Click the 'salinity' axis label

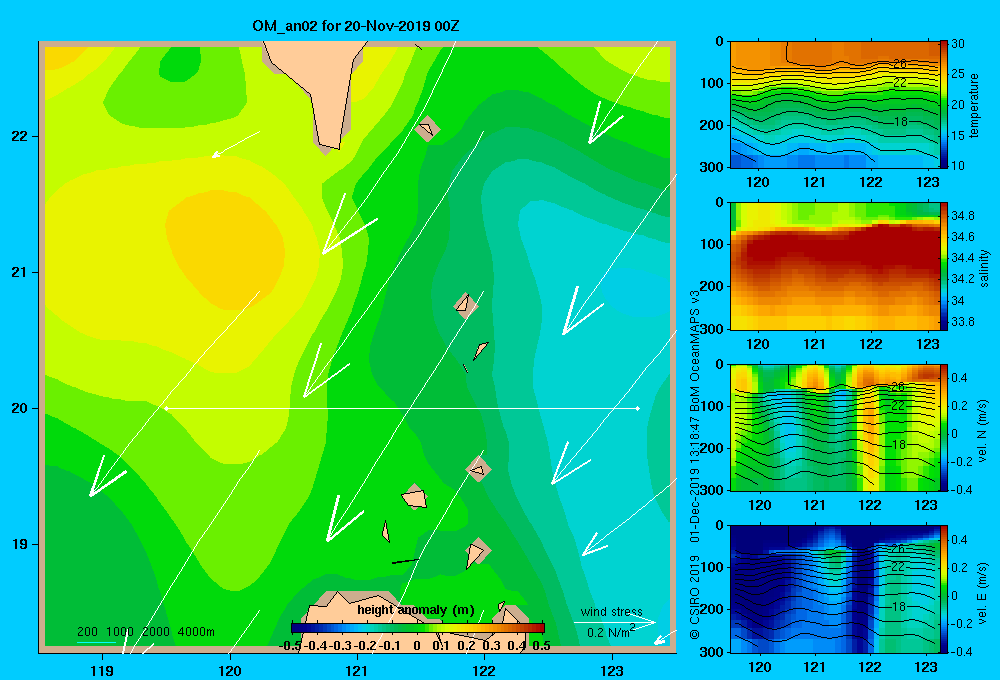tap(985, 268)
